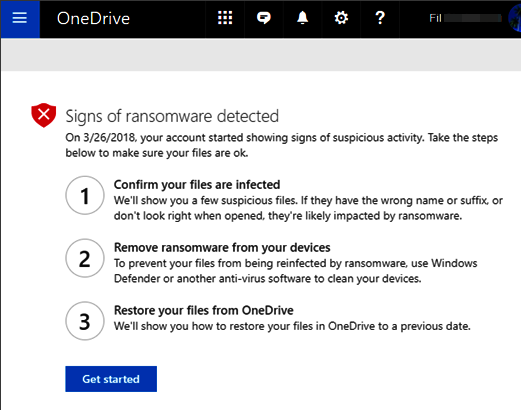Click 'Signs of ransomware detected' heading

coord(172,116)
